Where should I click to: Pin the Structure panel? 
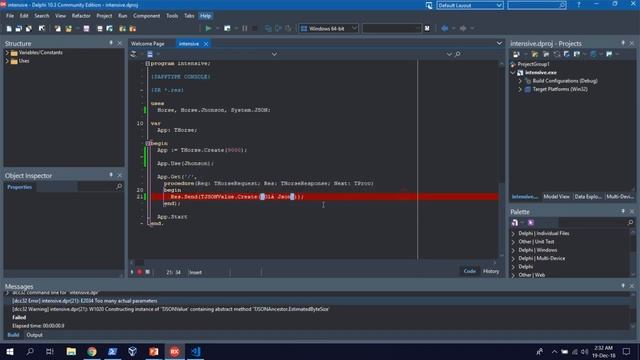tap(111, 43)
